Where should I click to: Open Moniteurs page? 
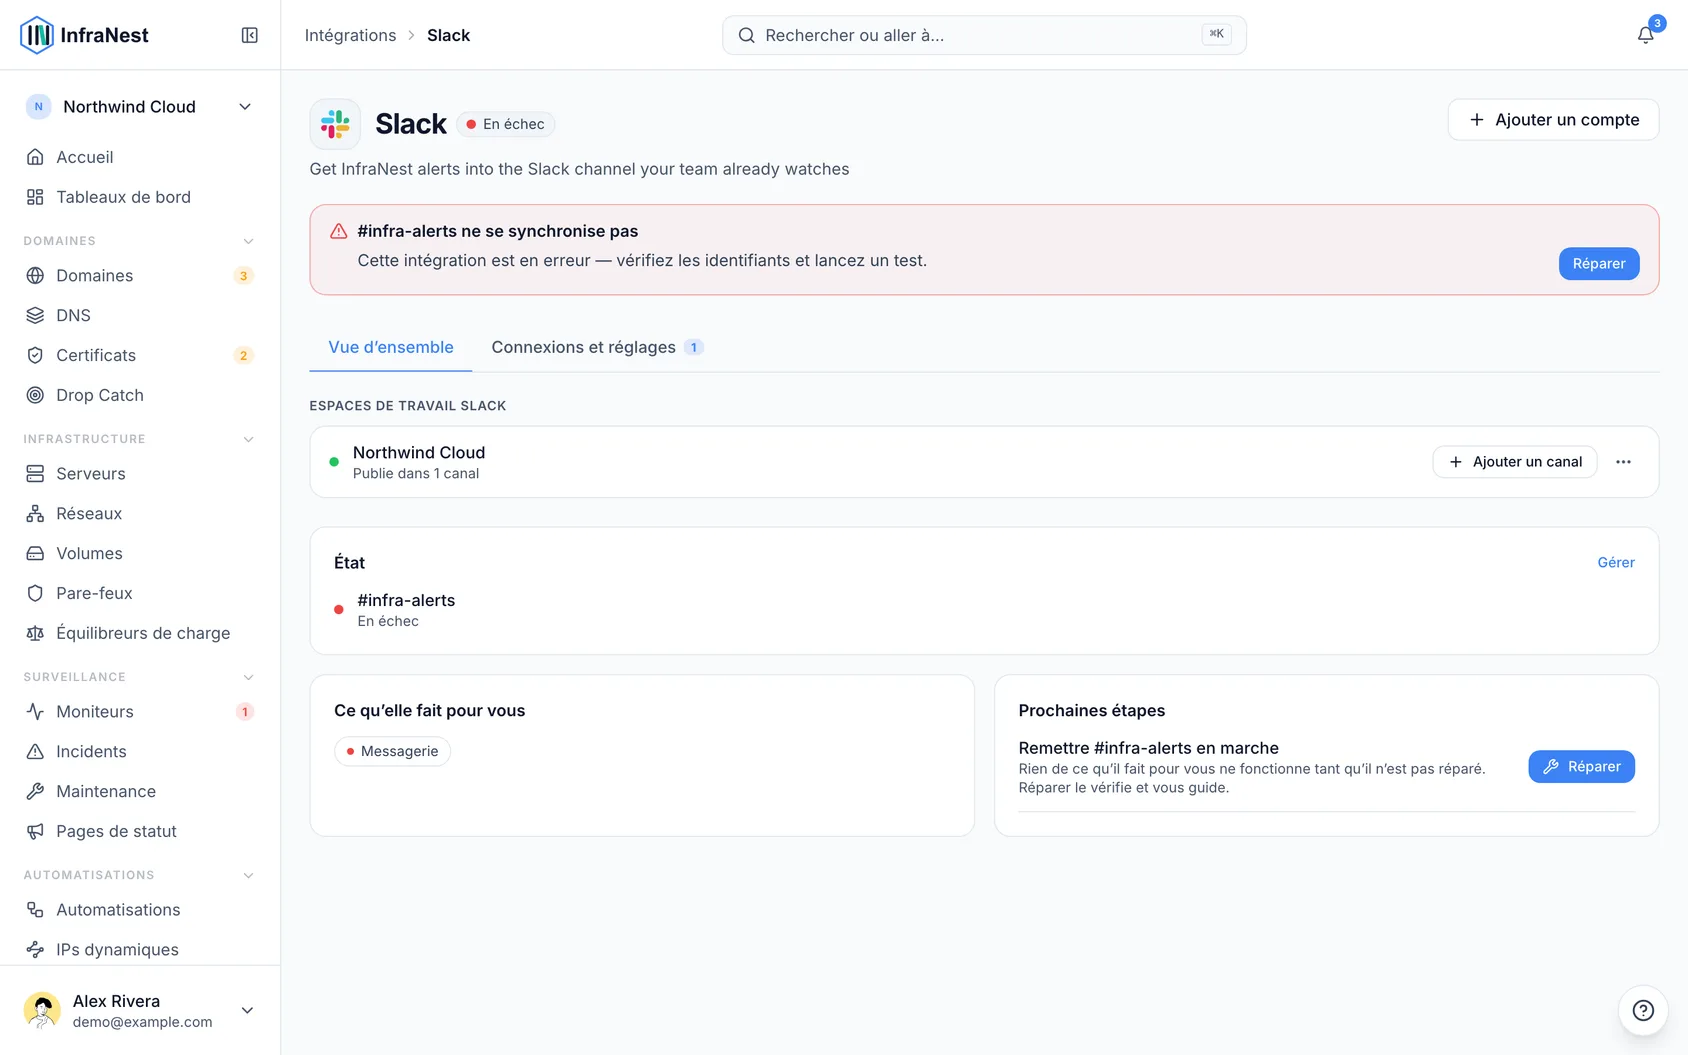pyautogui.click(x=140, y=711)
